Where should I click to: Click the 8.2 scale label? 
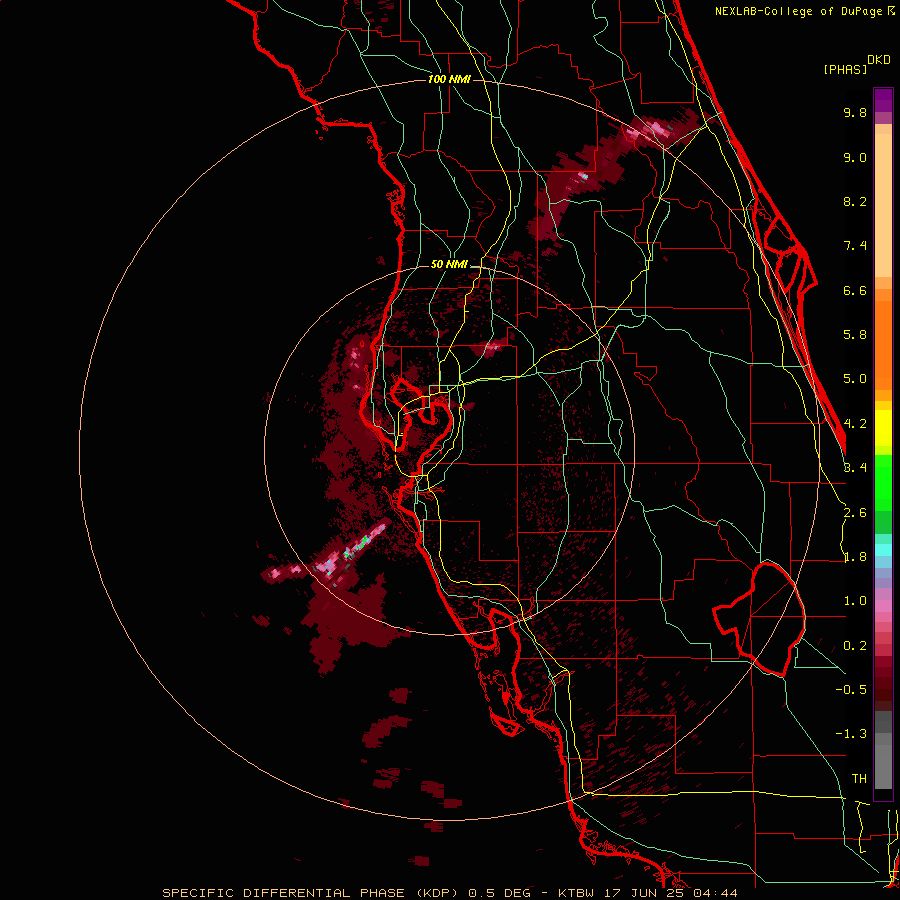[855, 201]
